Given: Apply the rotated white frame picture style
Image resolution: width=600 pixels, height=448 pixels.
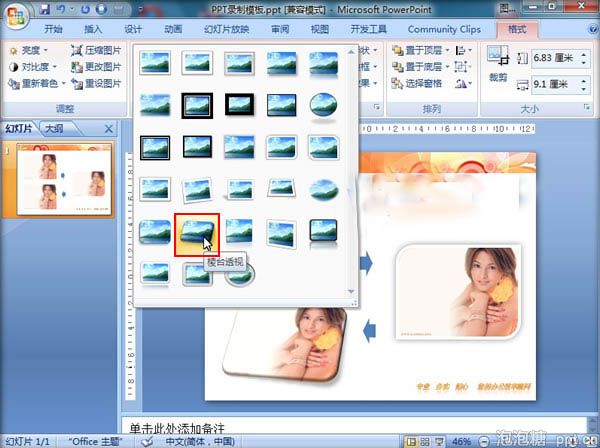Looking at the screenshot, I should [197, 190].
